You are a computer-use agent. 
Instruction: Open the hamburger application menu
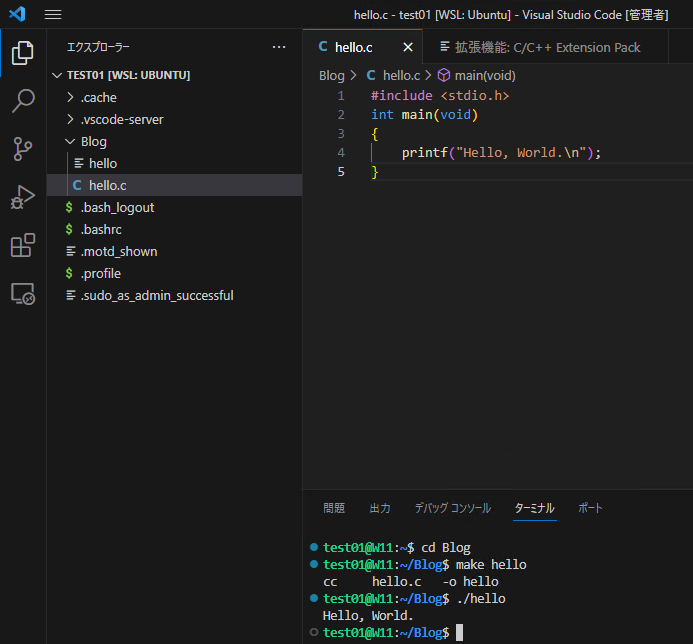[x=53, y=15]
